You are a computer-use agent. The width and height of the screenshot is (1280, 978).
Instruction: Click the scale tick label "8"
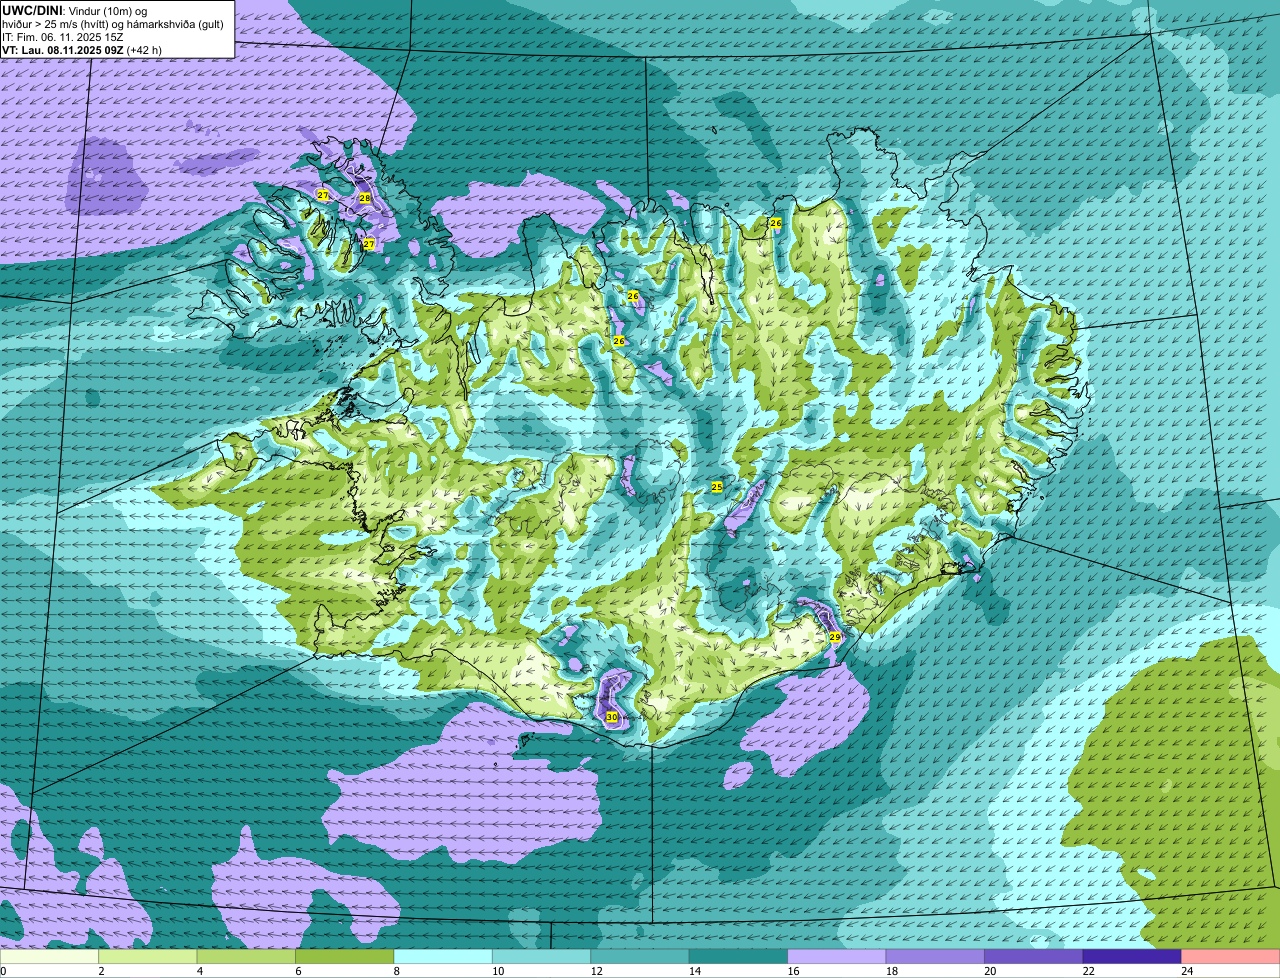[396, 970]
